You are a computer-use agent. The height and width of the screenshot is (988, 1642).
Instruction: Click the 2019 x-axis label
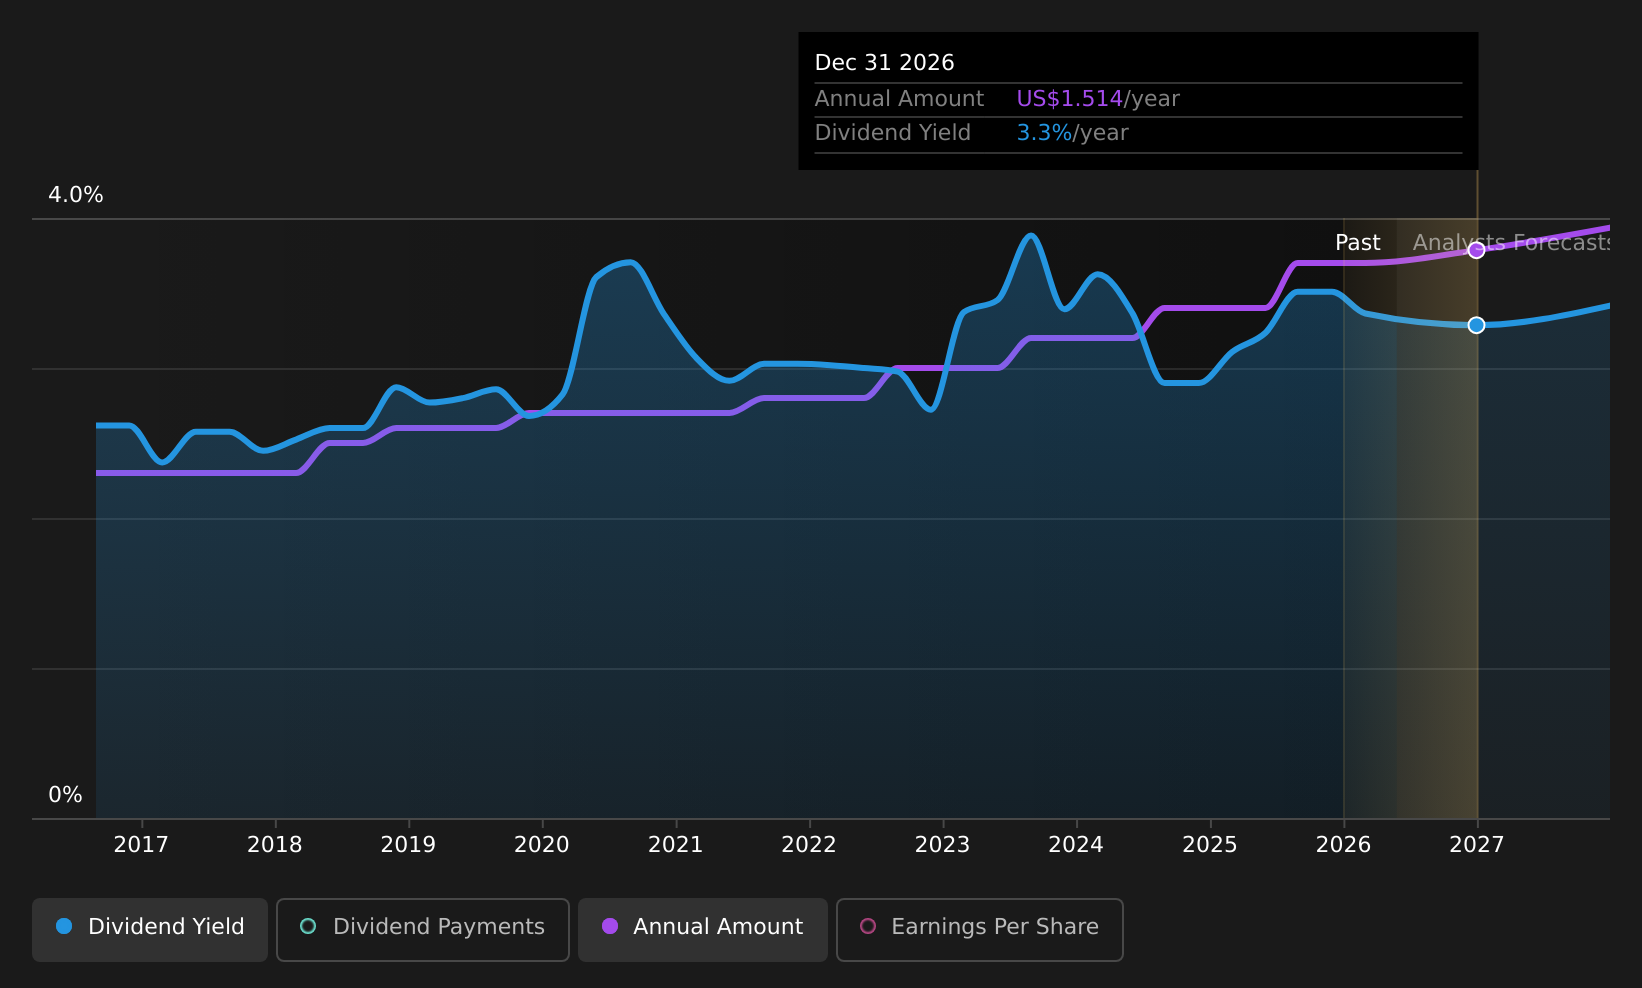click(x=408, y=845)
